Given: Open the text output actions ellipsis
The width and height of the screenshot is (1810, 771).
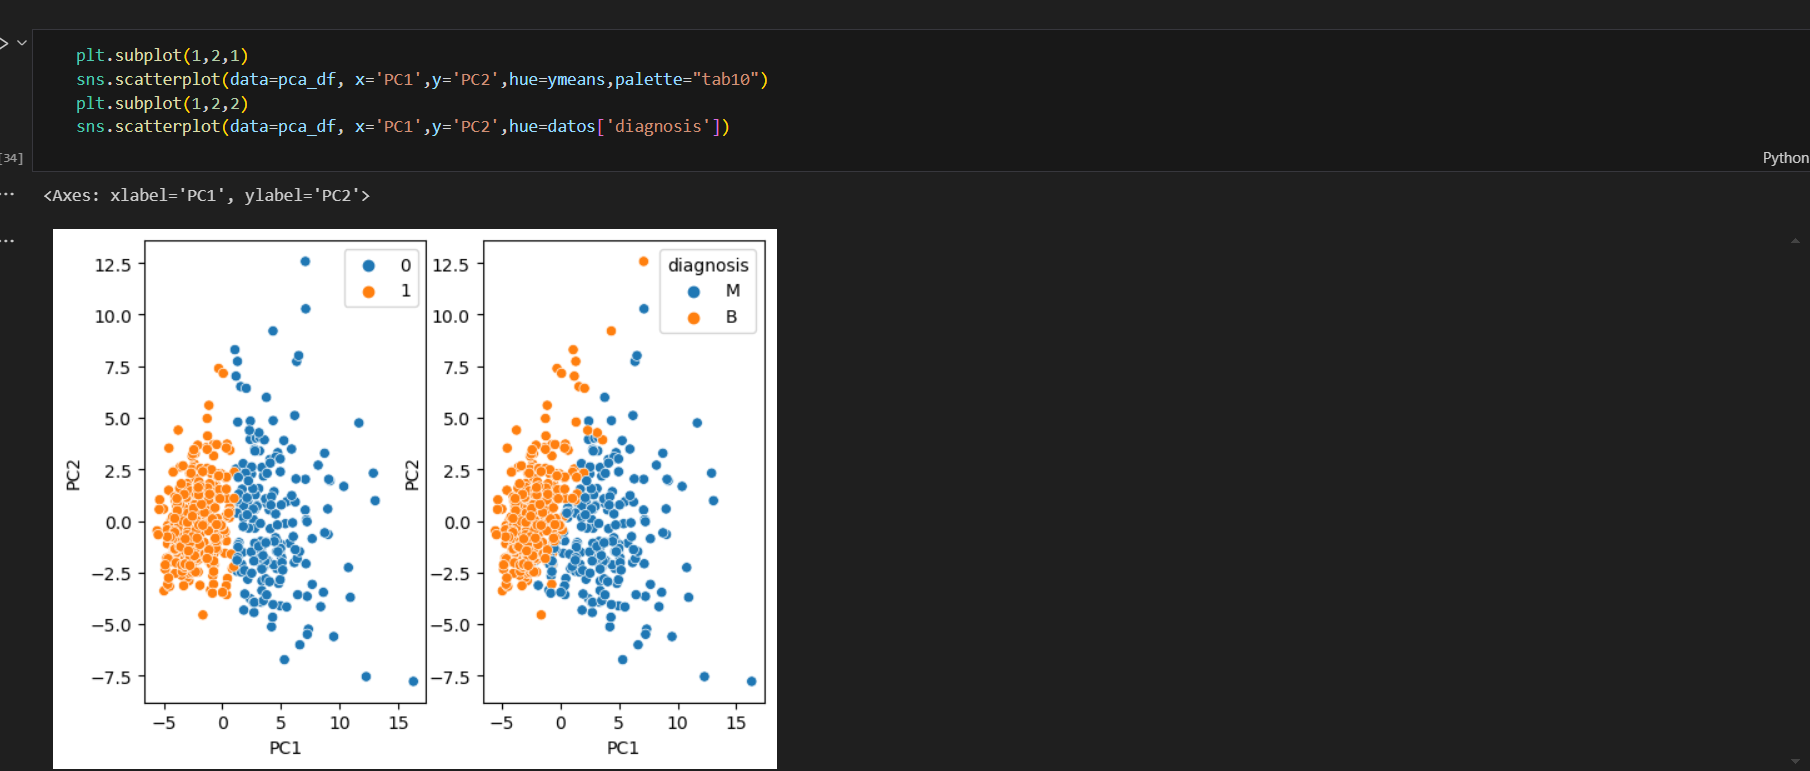Looking at the screenshot, I should click(x=8, y=195).
